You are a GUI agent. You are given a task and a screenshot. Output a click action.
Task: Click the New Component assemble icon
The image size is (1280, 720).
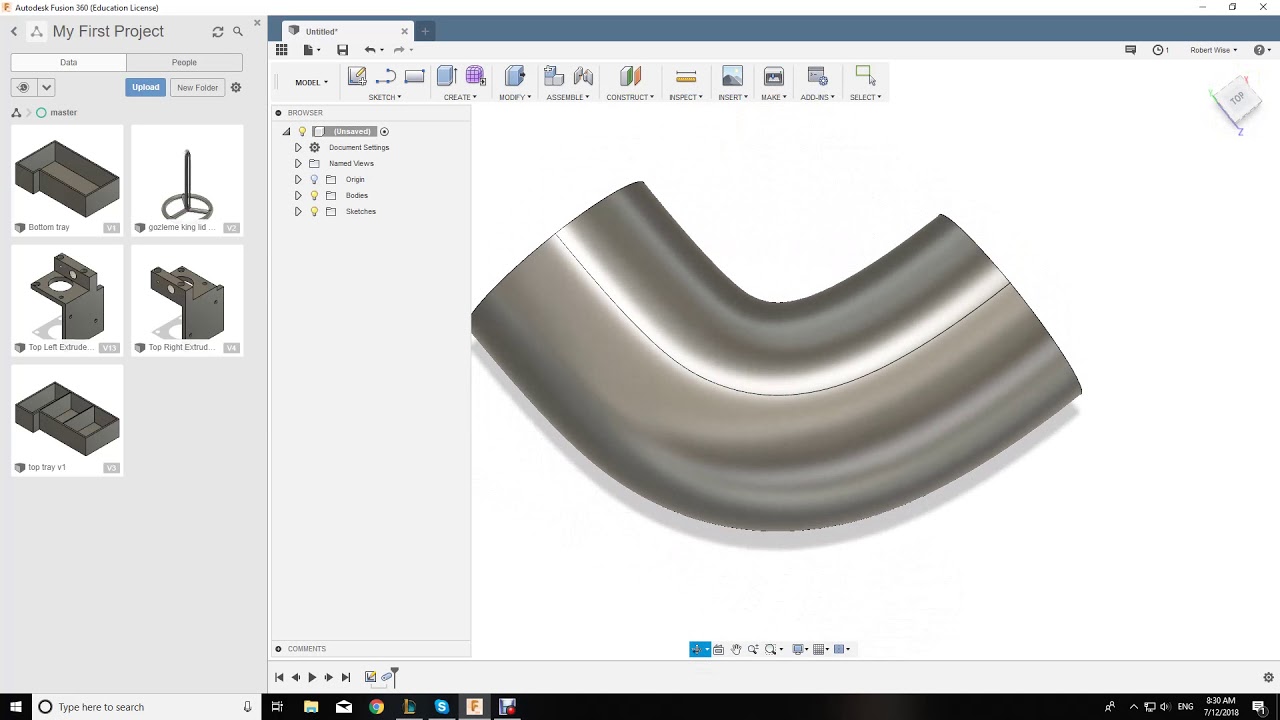click(x=554, y=76)
